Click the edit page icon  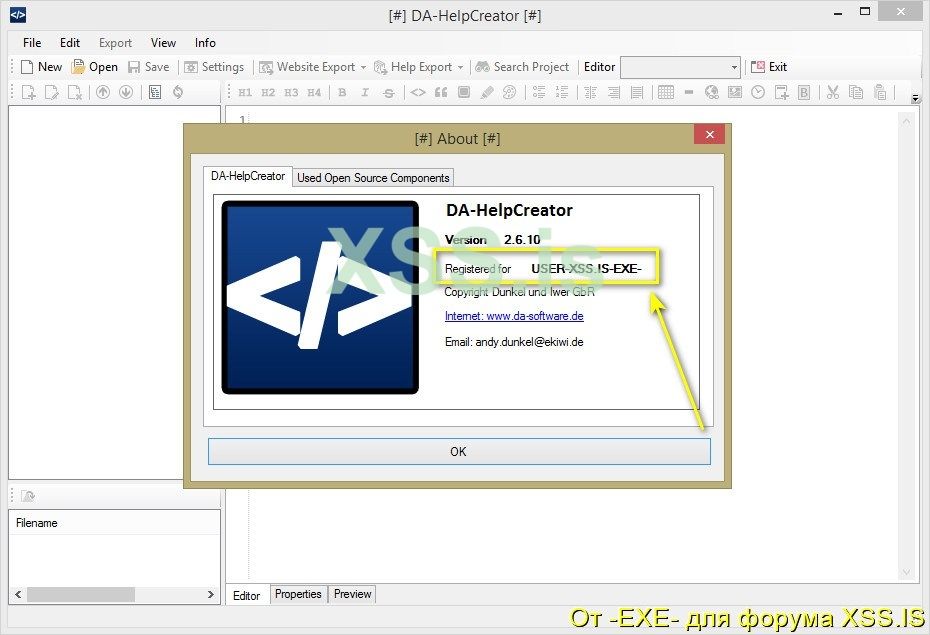click(52, 92)
